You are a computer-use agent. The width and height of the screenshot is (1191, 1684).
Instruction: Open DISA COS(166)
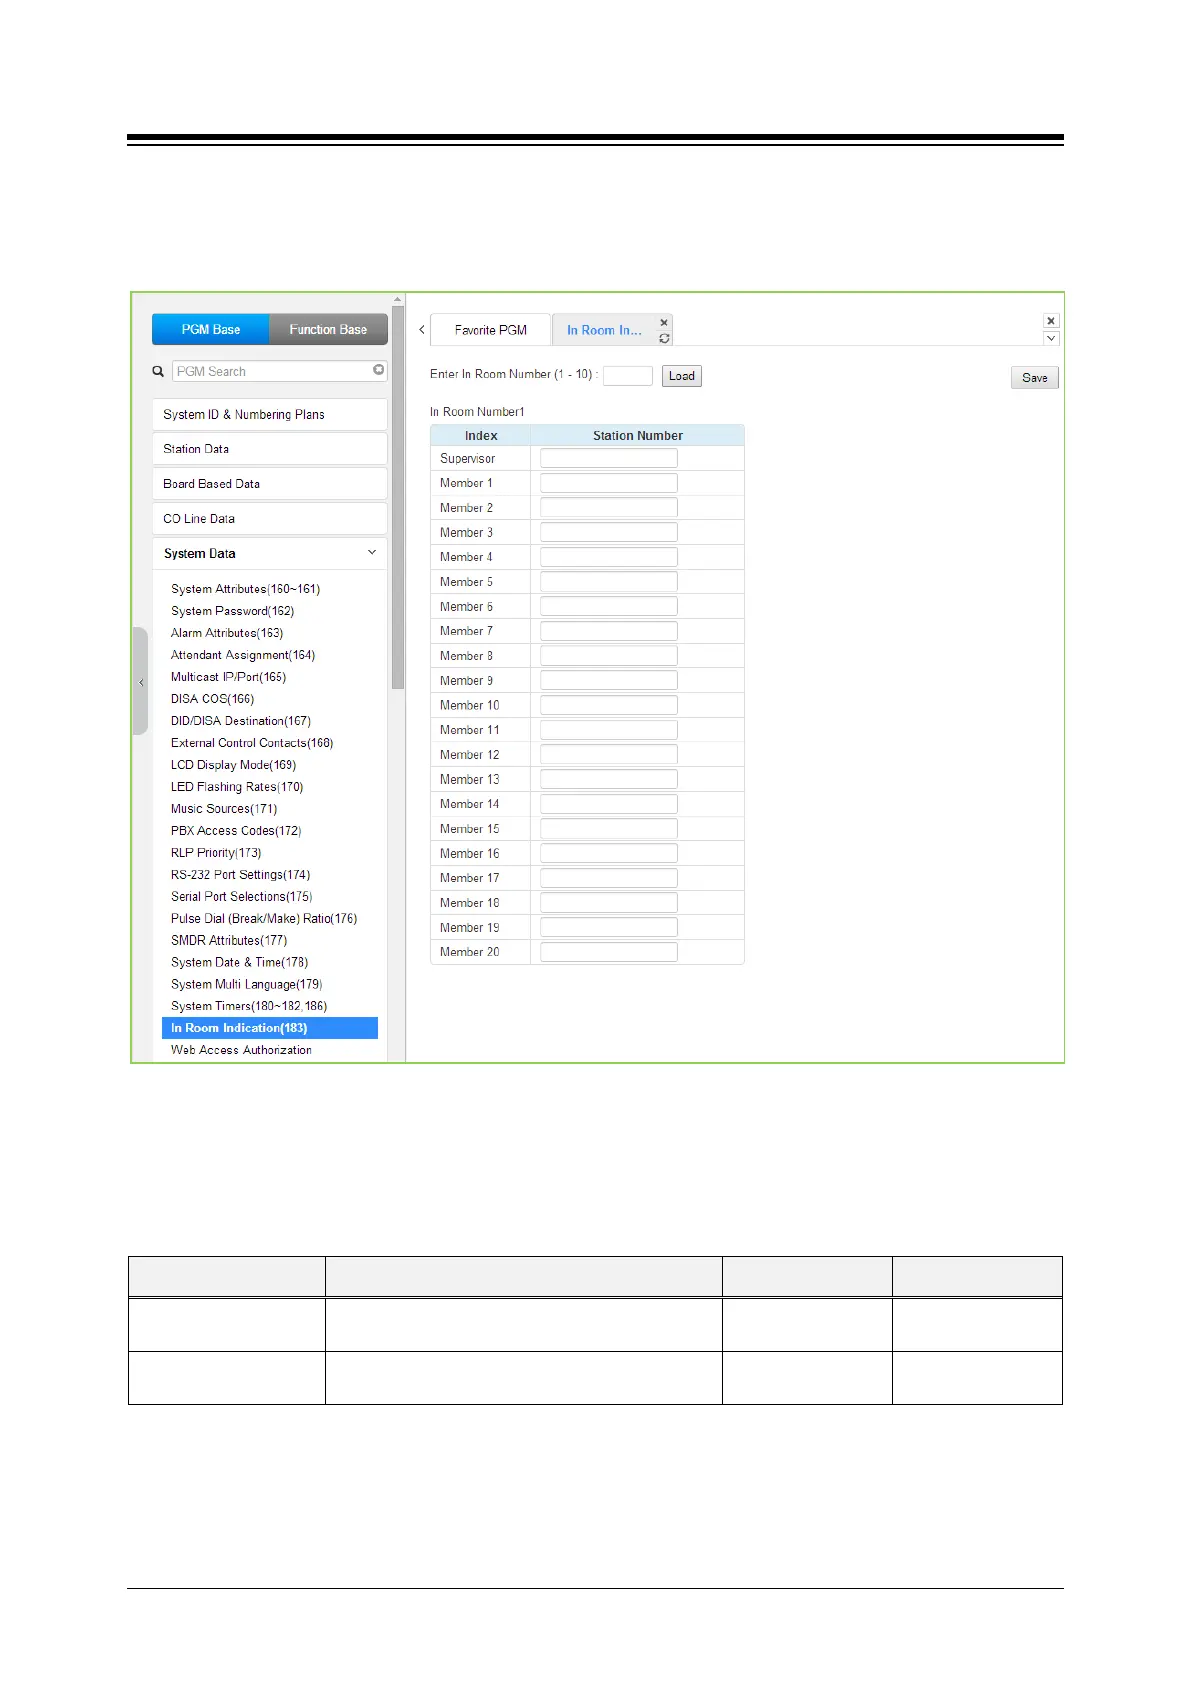(212, 699)
